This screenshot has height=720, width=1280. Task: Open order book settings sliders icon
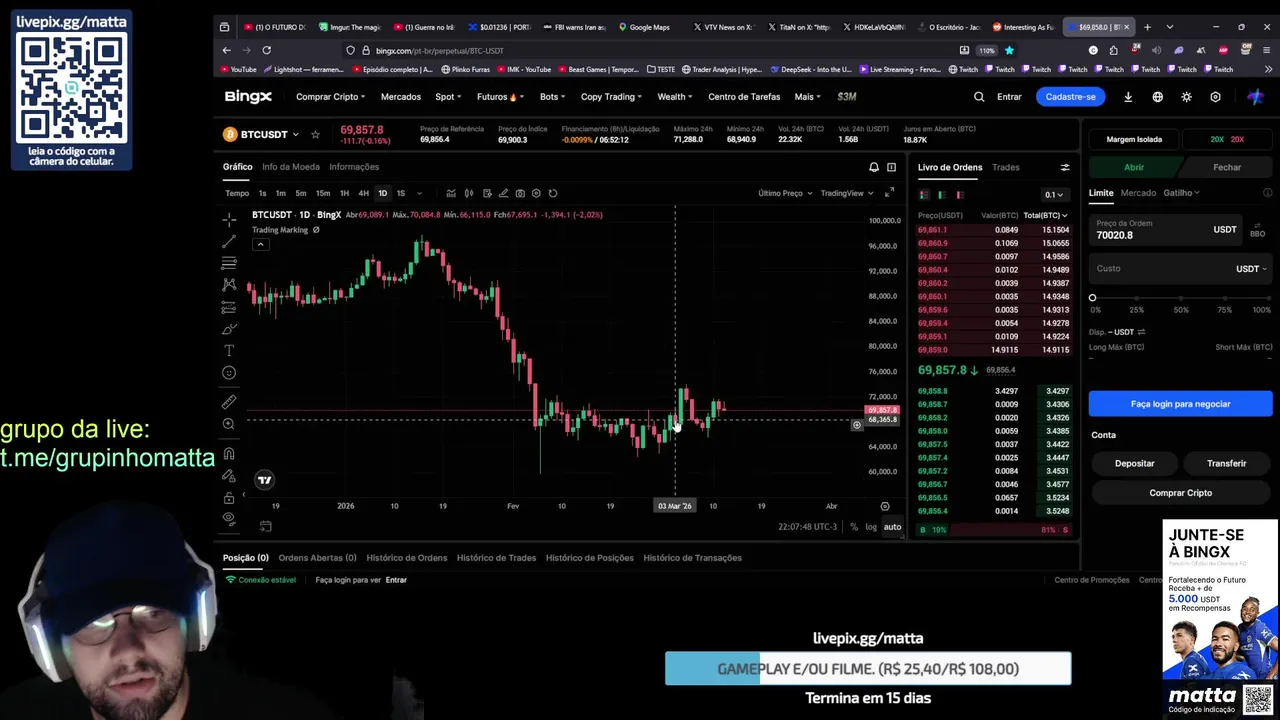[1065, 167]
